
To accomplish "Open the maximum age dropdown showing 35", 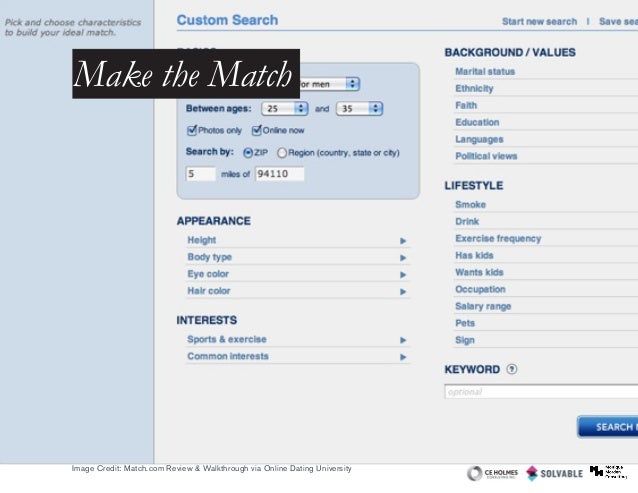I will pos(359,109).
